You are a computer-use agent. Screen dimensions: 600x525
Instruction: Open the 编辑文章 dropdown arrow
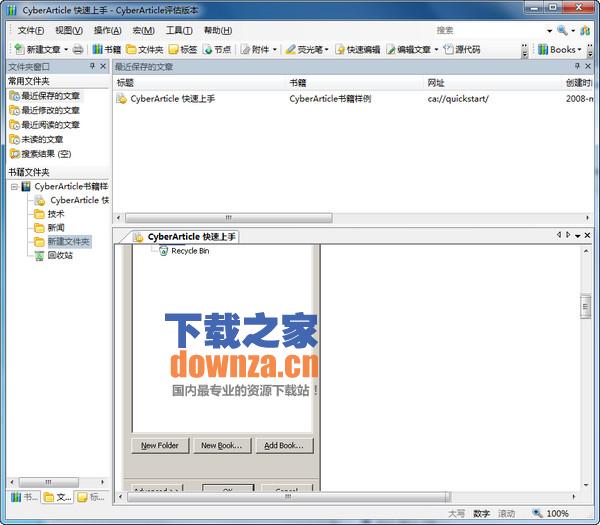pyautogui.click(x=436, y=50)
